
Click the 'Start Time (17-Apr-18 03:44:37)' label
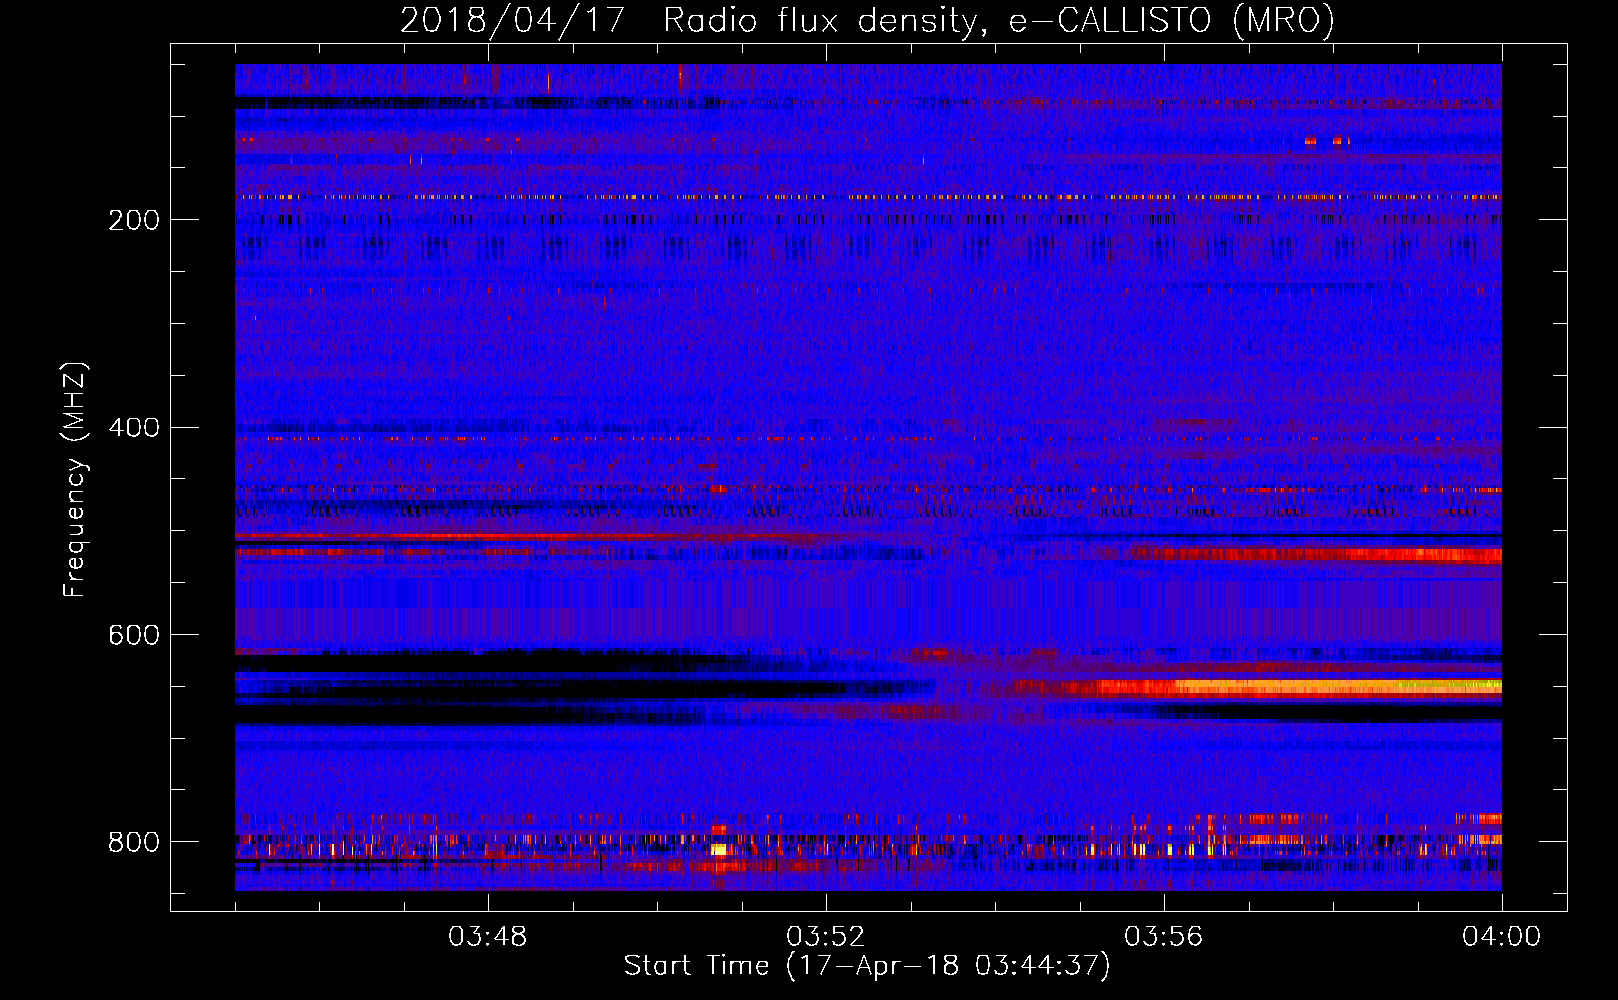coord(867,966)
